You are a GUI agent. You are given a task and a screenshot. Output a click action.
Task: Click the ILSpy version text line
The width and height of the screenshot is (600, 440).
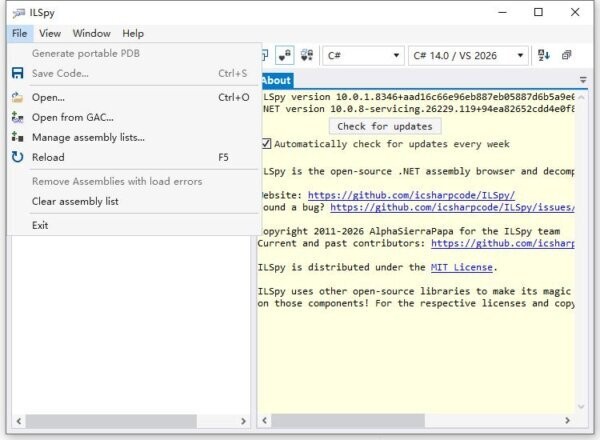[x=418, y=97]
